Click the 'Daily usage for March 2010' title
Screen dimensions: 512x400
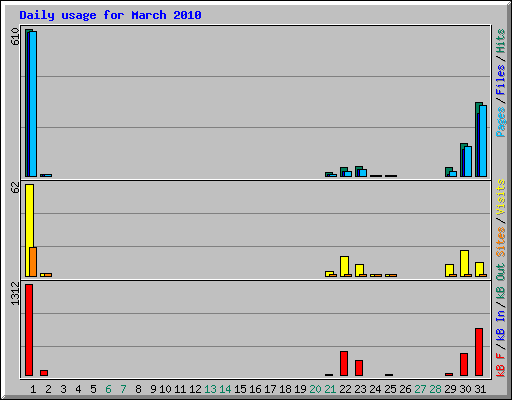pyautogui.click(x=110, y=15)
